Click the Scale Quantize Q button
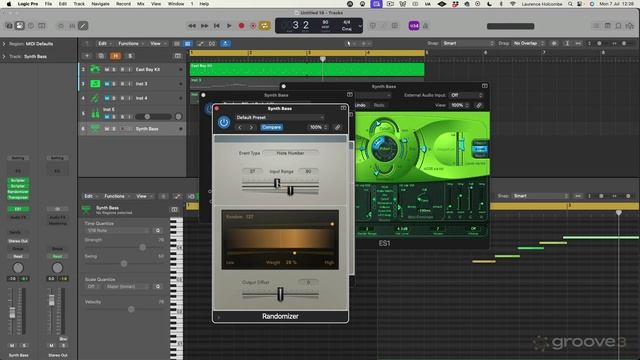This screenshot has height=360, width=640. click(x=158, y=287)
